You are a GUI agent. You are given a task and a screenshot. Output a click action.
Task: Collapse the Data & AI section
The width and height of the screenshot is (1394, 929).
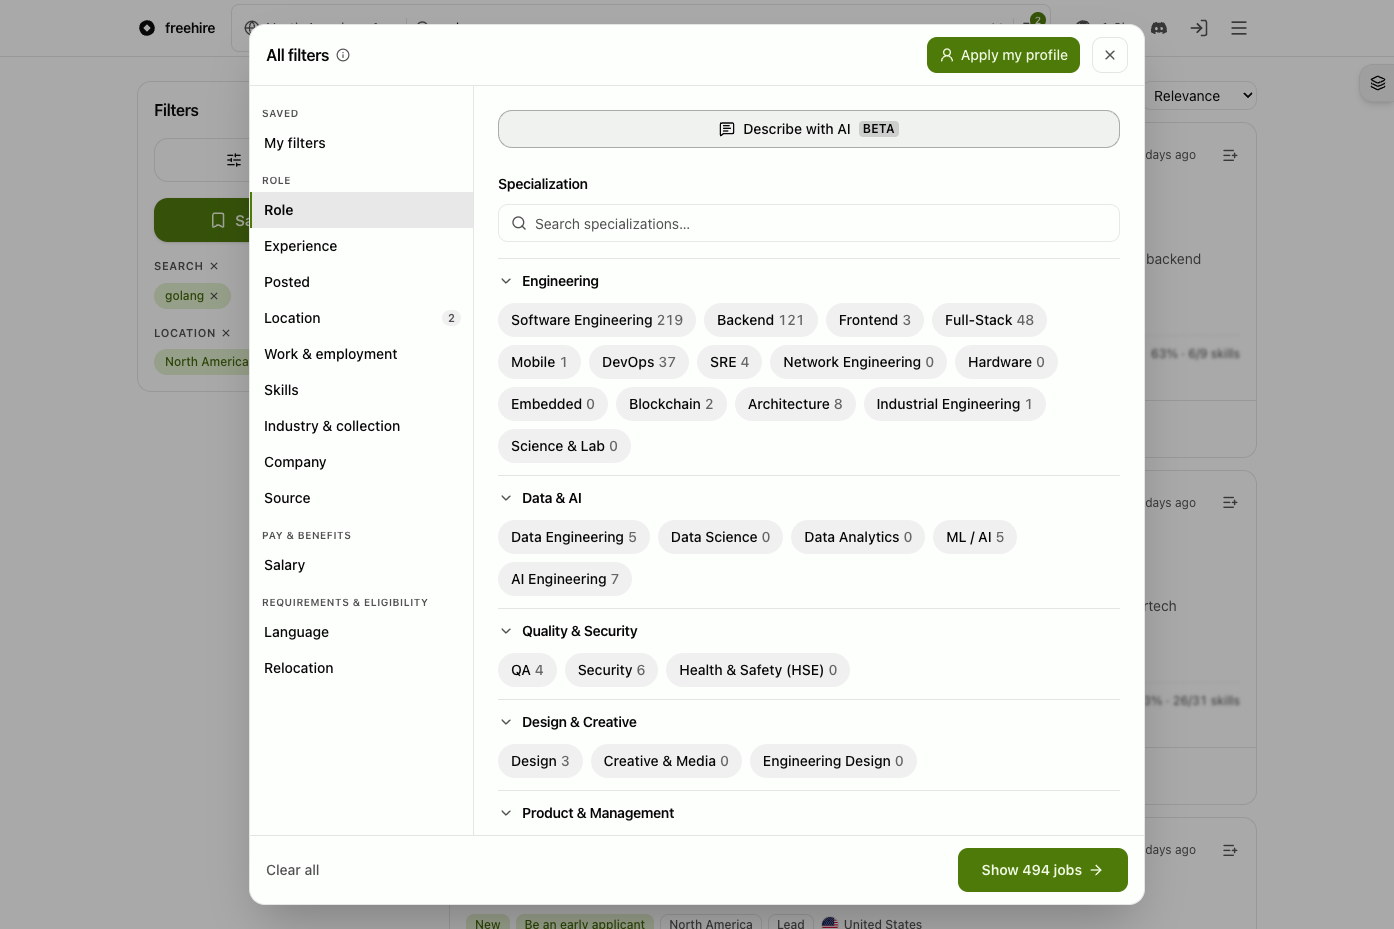coord(506,498)
